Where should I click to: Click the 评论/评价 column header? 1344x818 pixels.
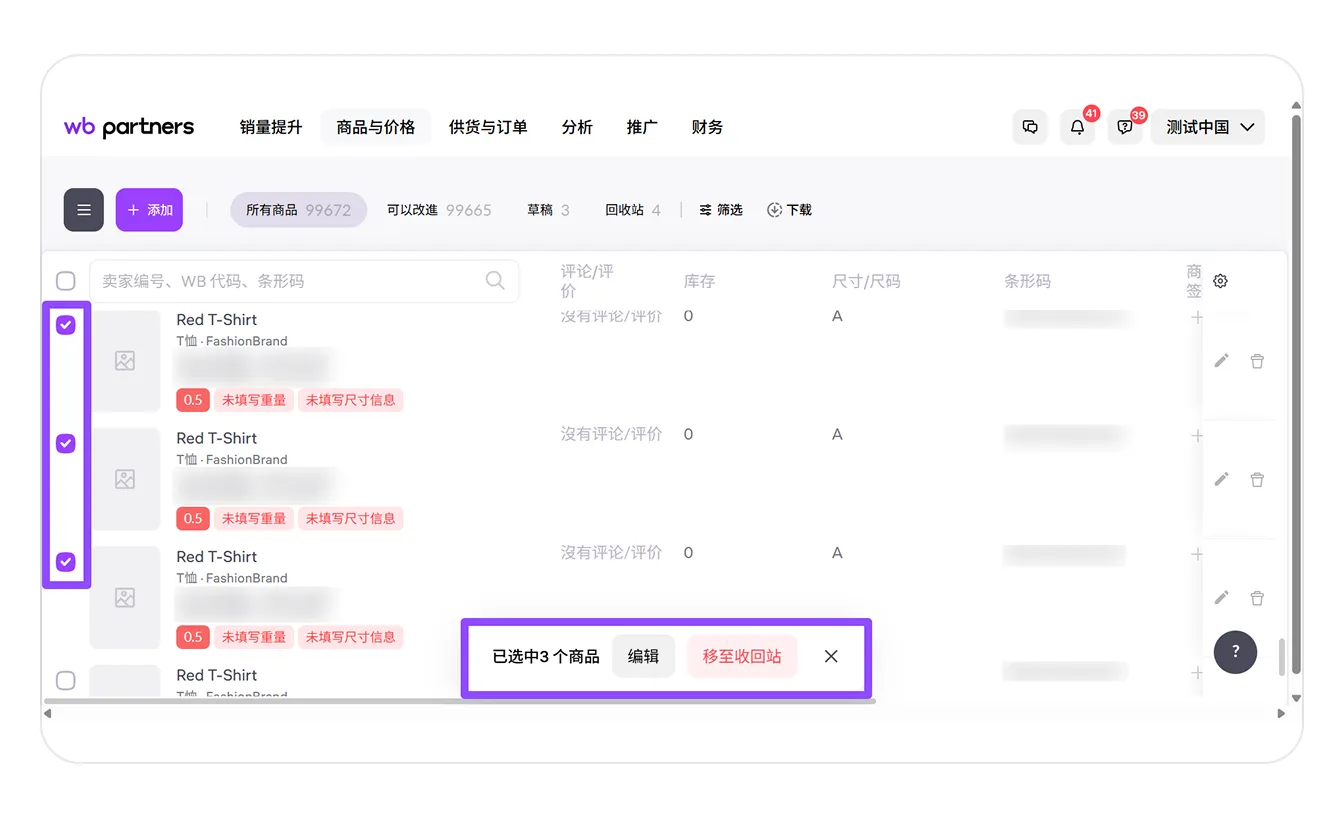pos(587,281)
